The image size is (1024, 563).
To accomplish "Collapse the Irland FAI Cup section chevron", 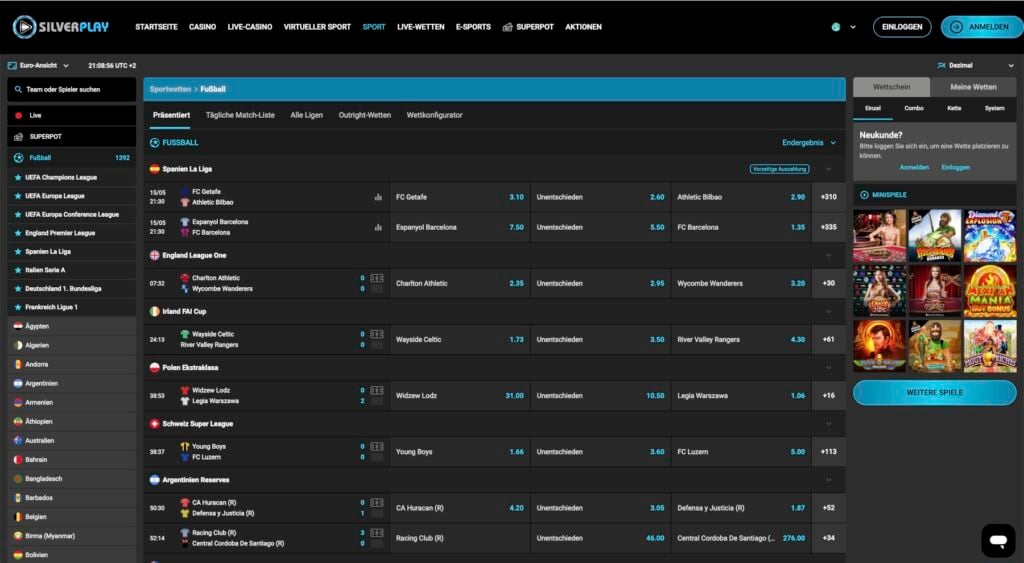I will [828, 312].
